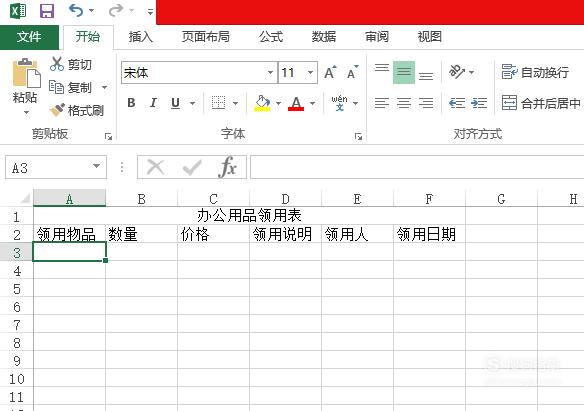Click inside the formula bar input
This screenshot has height=411, width=584.
coord(417,167)
